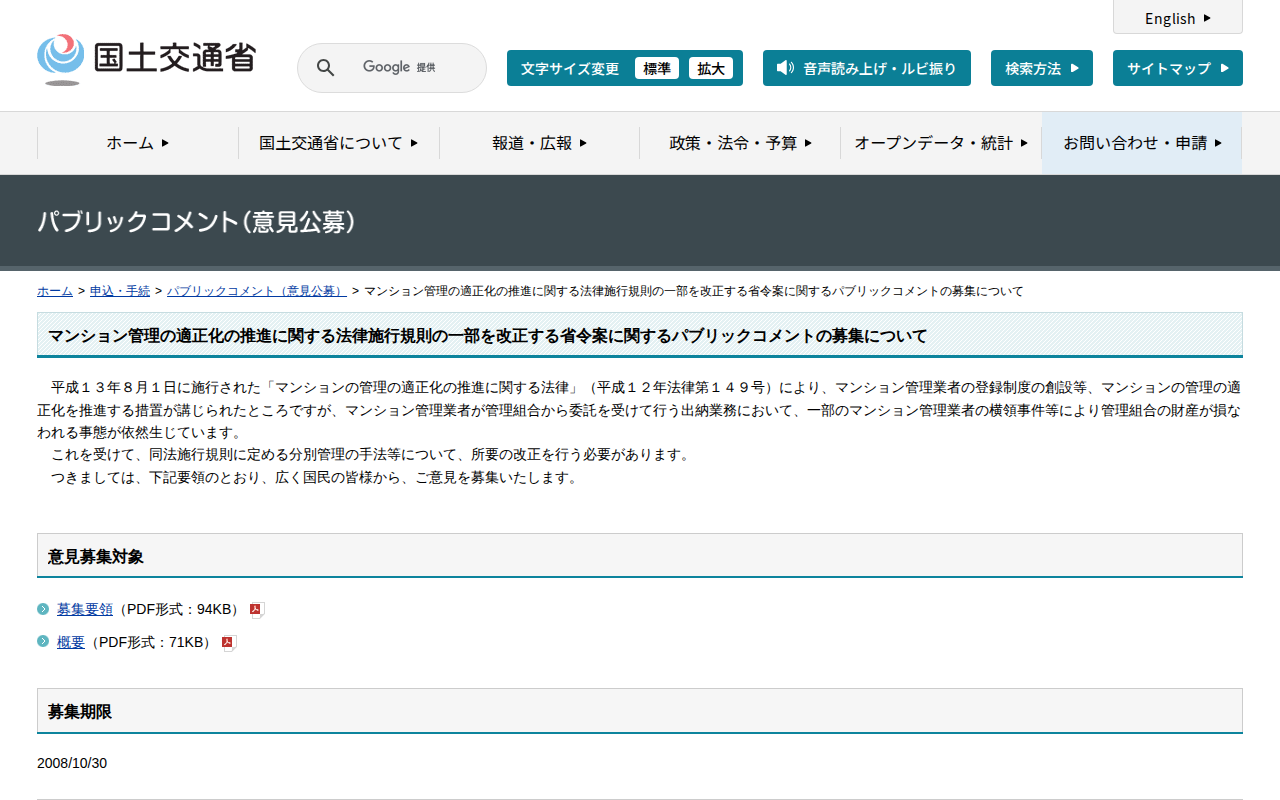Expand the 国土交通省について menu
Screen dimensions: 1280x800
338,143
